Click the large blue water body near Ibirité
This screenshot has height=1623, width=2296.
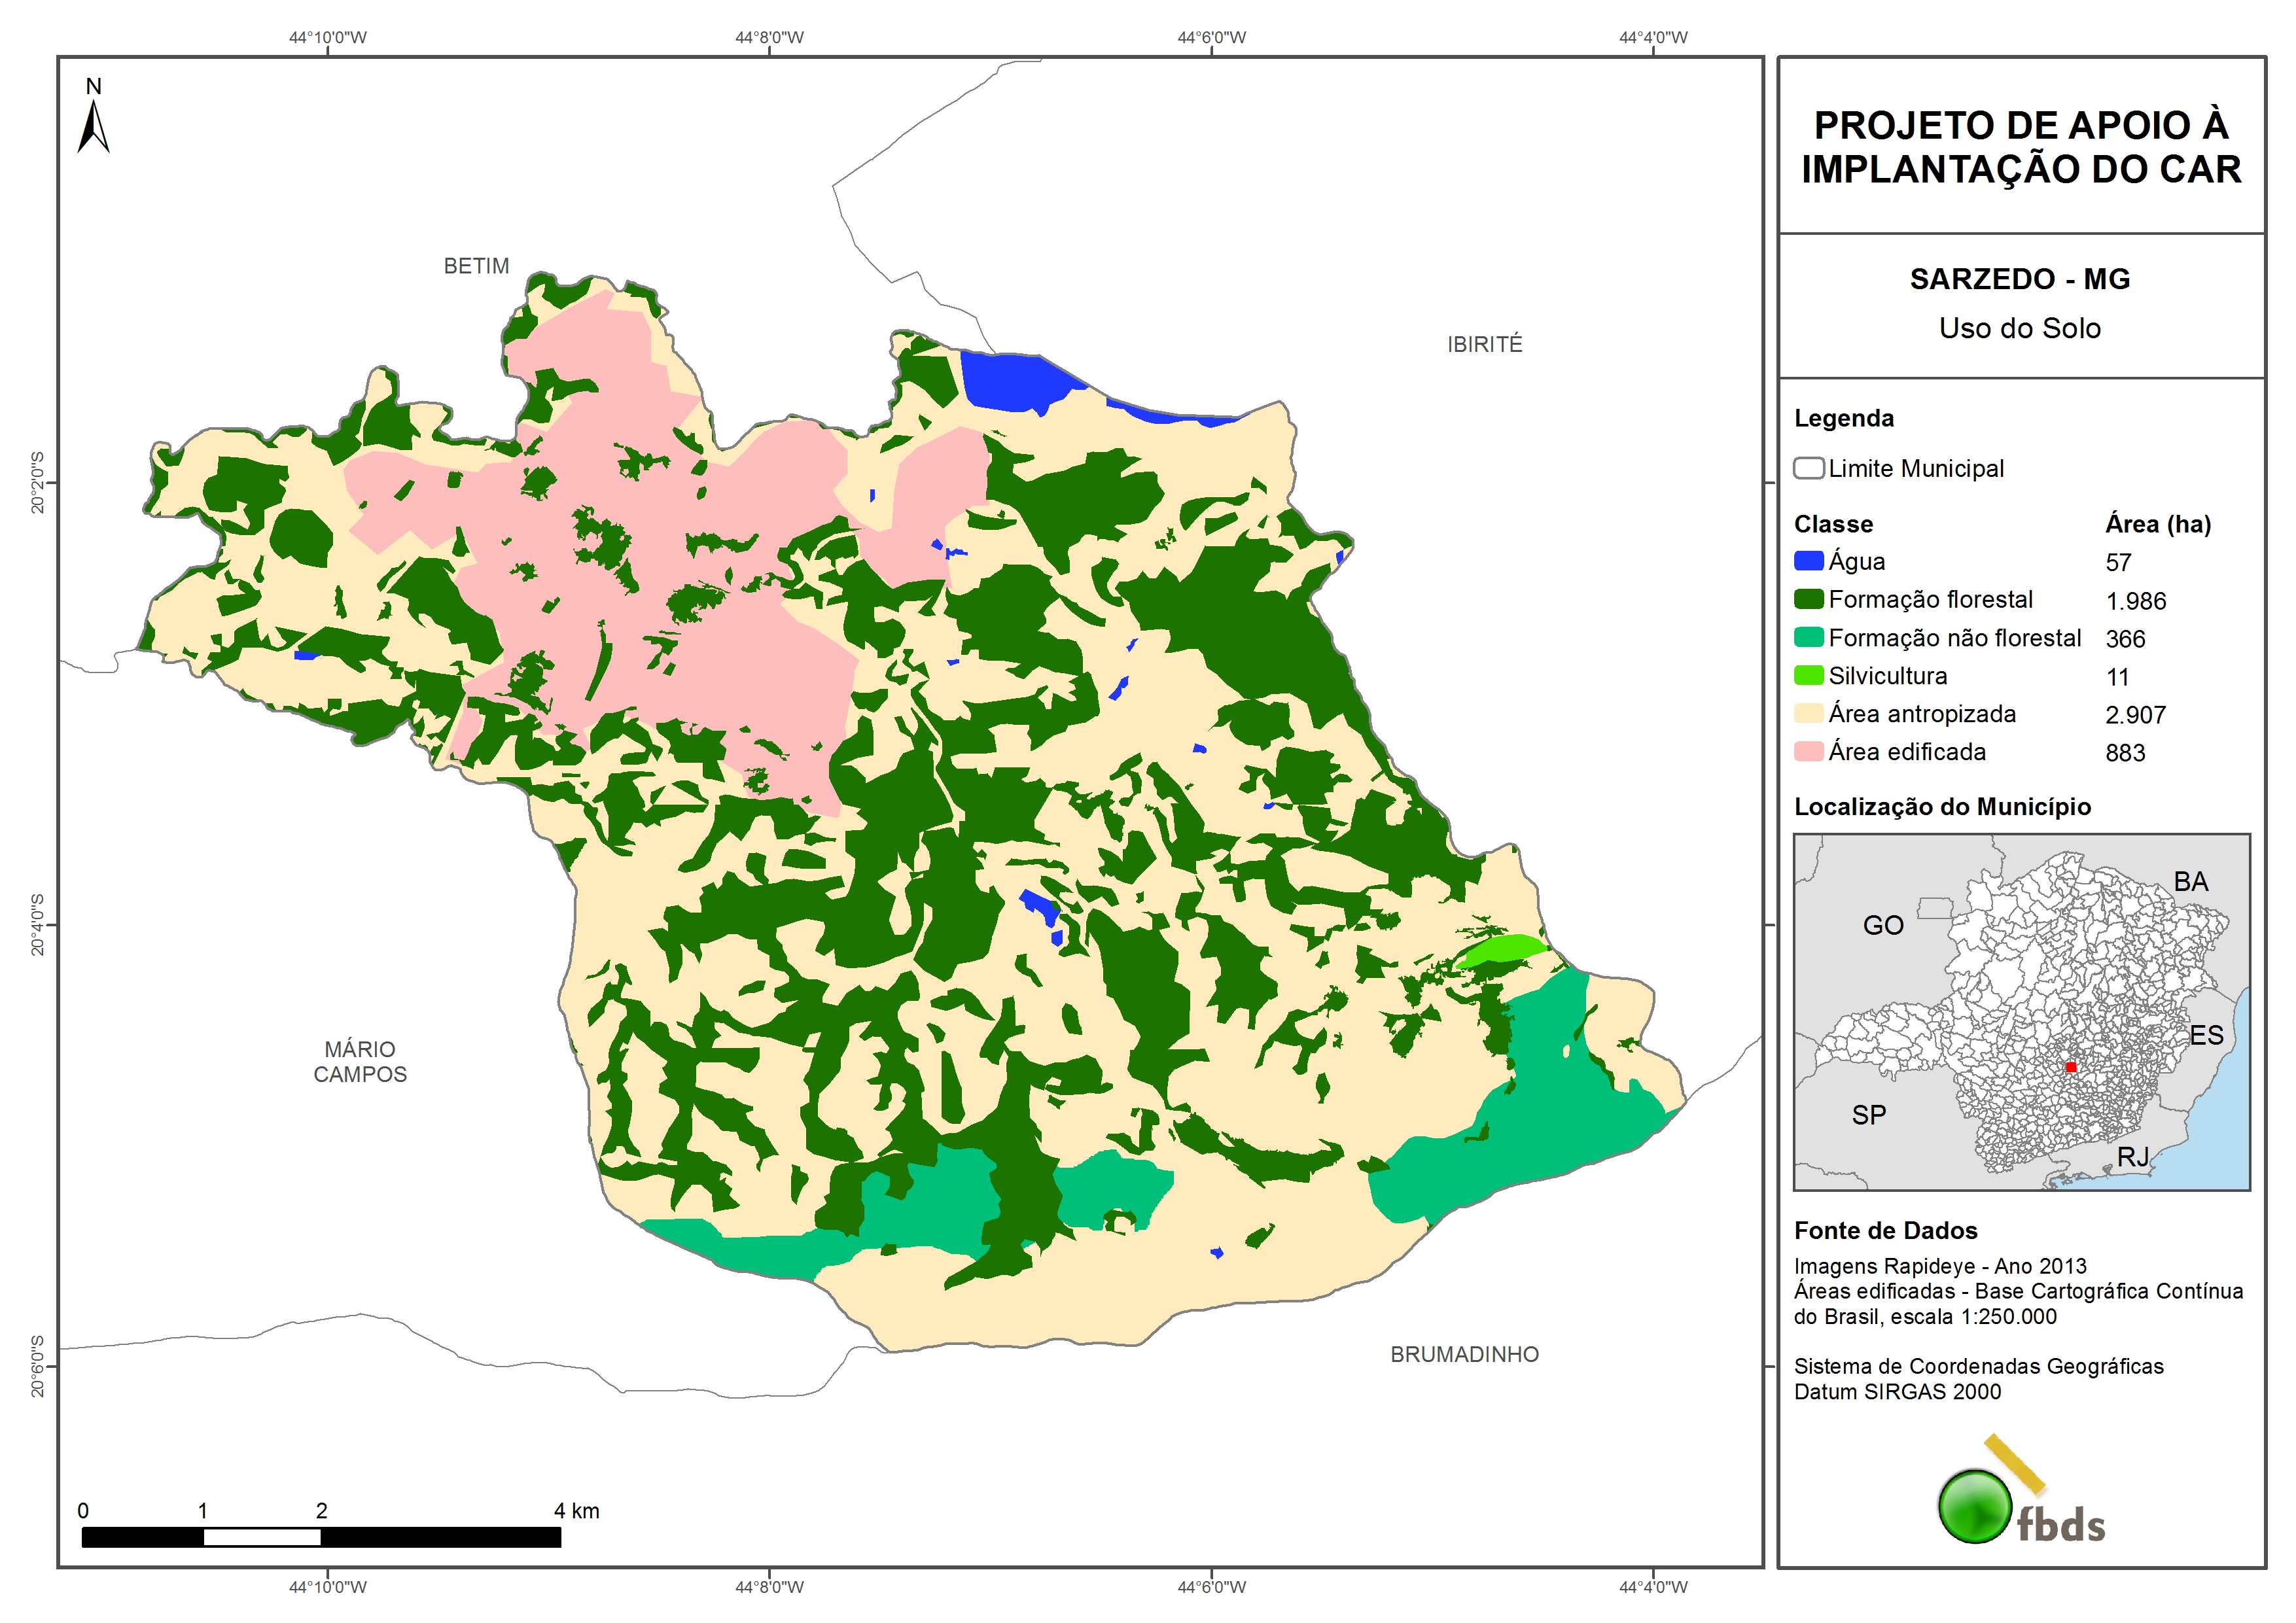coord(1012,380)
